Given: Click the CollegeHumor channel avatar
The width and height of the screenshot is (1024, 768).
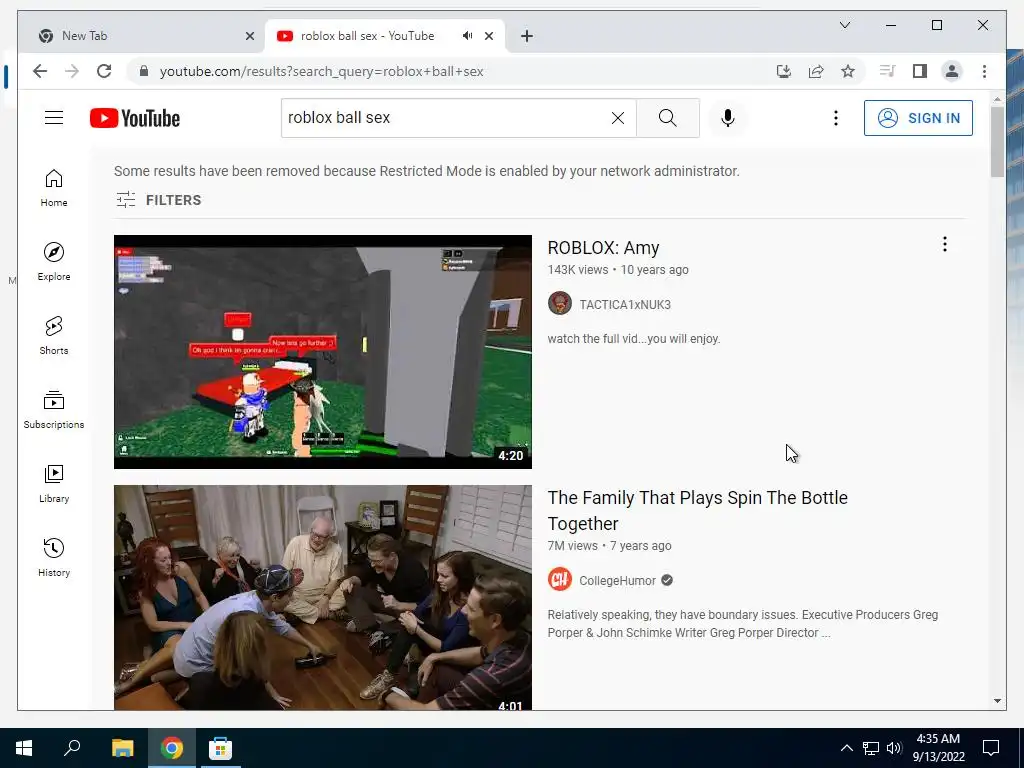Looking at the screenshot, I should point(560,579).
